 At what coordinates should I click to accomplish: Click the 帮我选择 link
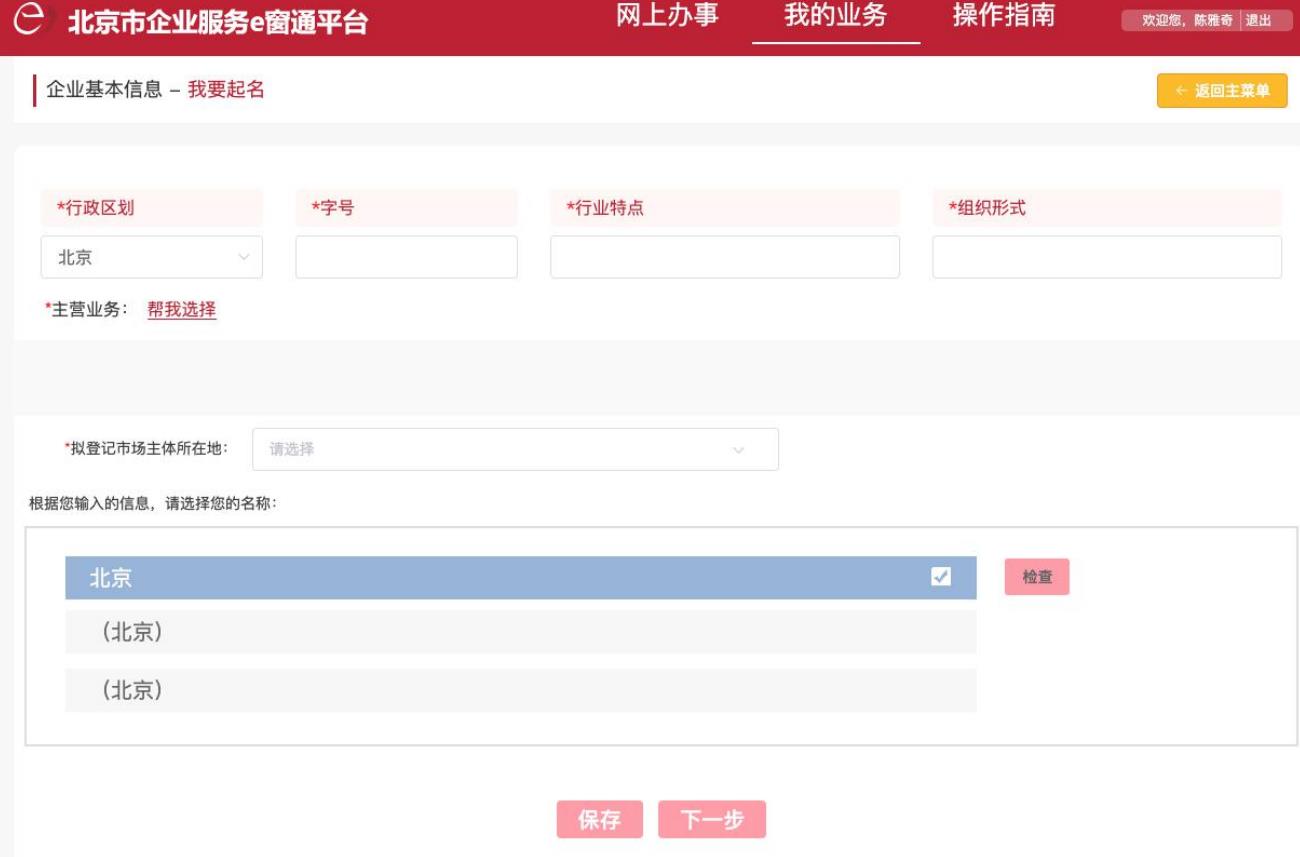(181, 310)
